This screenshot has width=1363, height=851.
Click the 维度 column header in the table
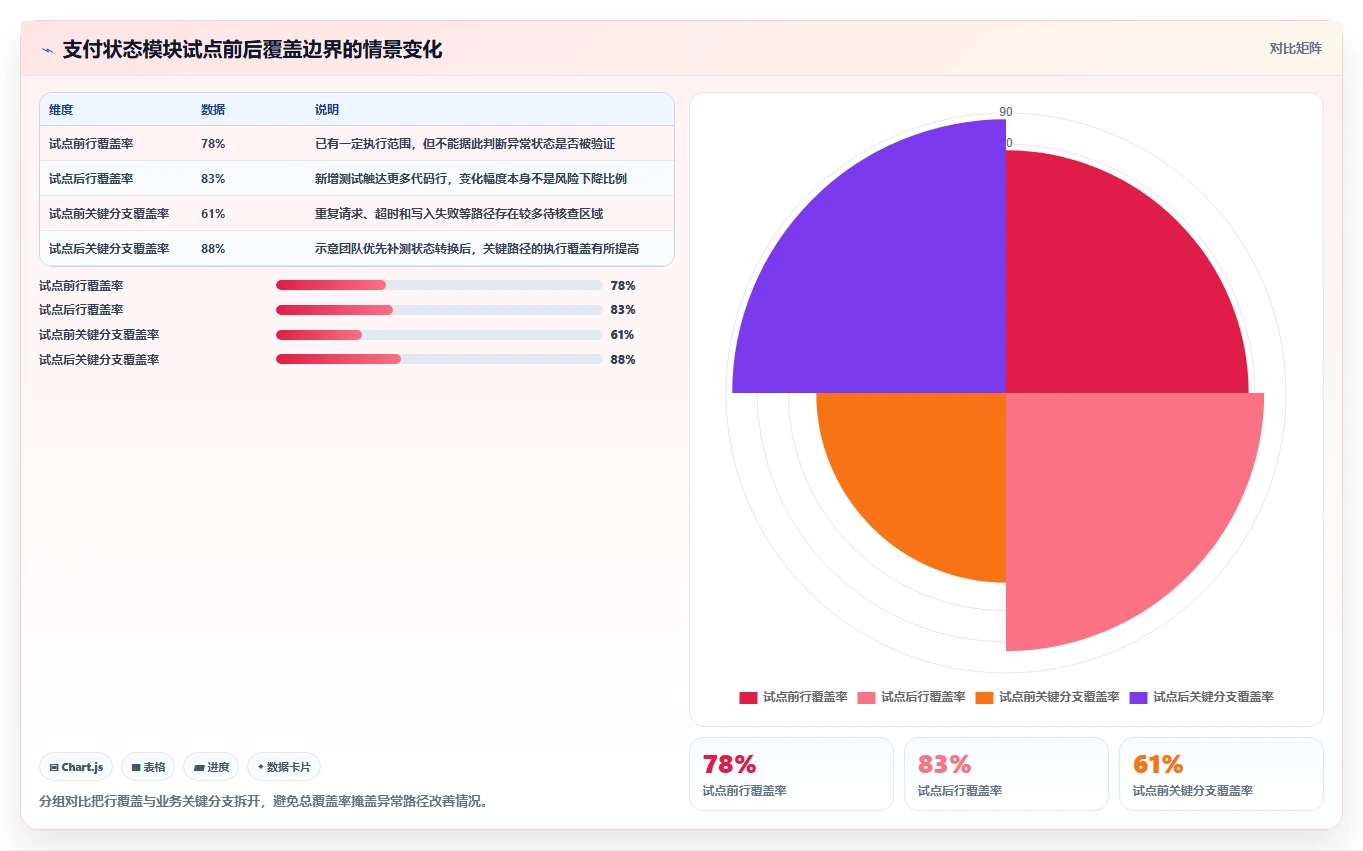point(61,110)
